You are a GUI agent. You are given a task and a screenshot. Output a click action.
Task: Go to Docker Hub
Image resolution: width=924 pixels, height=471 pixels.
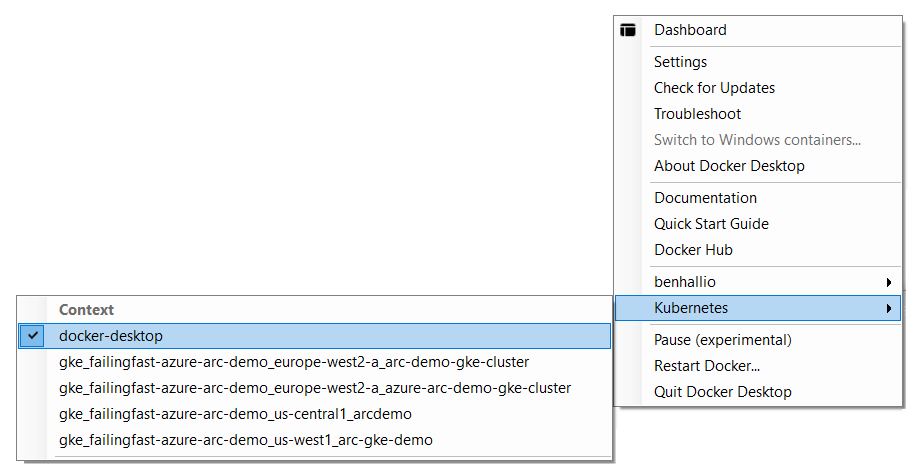click(693, 250)
